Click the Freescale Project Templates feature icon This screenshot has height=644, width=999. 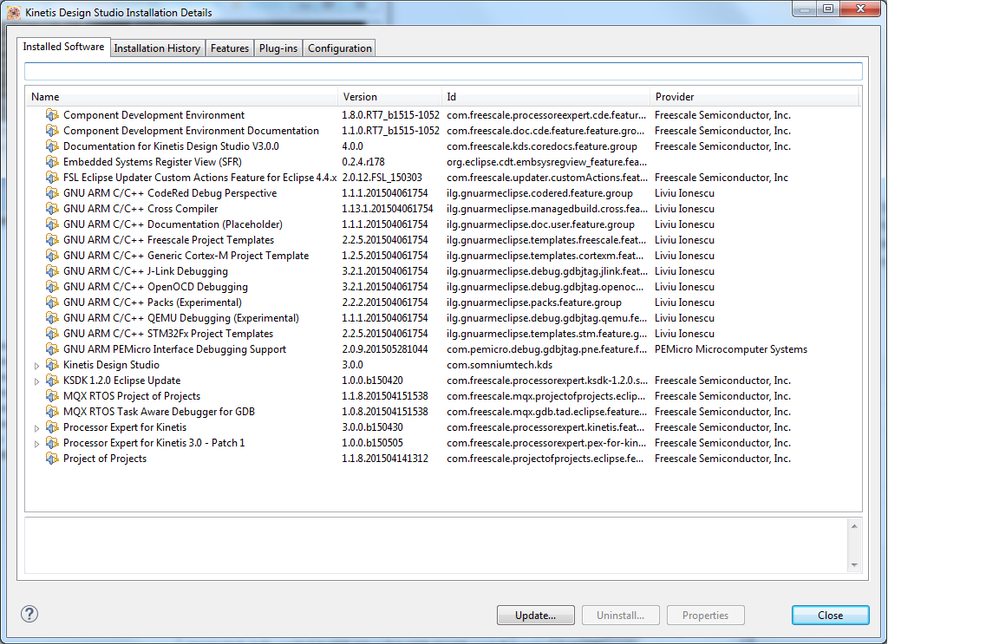(52, 240)
